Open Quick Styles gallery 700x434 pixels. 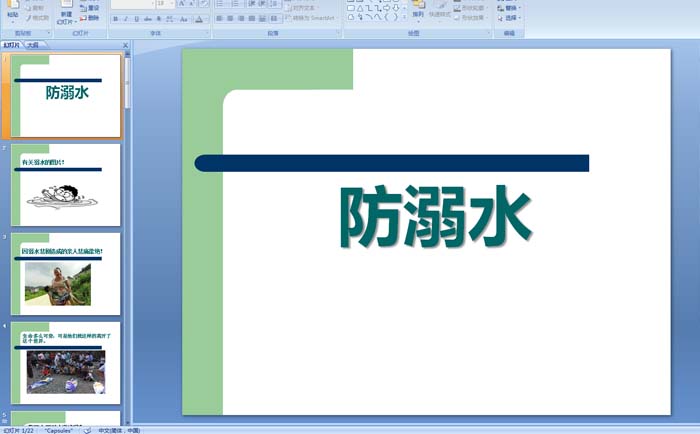coord(440,11)
